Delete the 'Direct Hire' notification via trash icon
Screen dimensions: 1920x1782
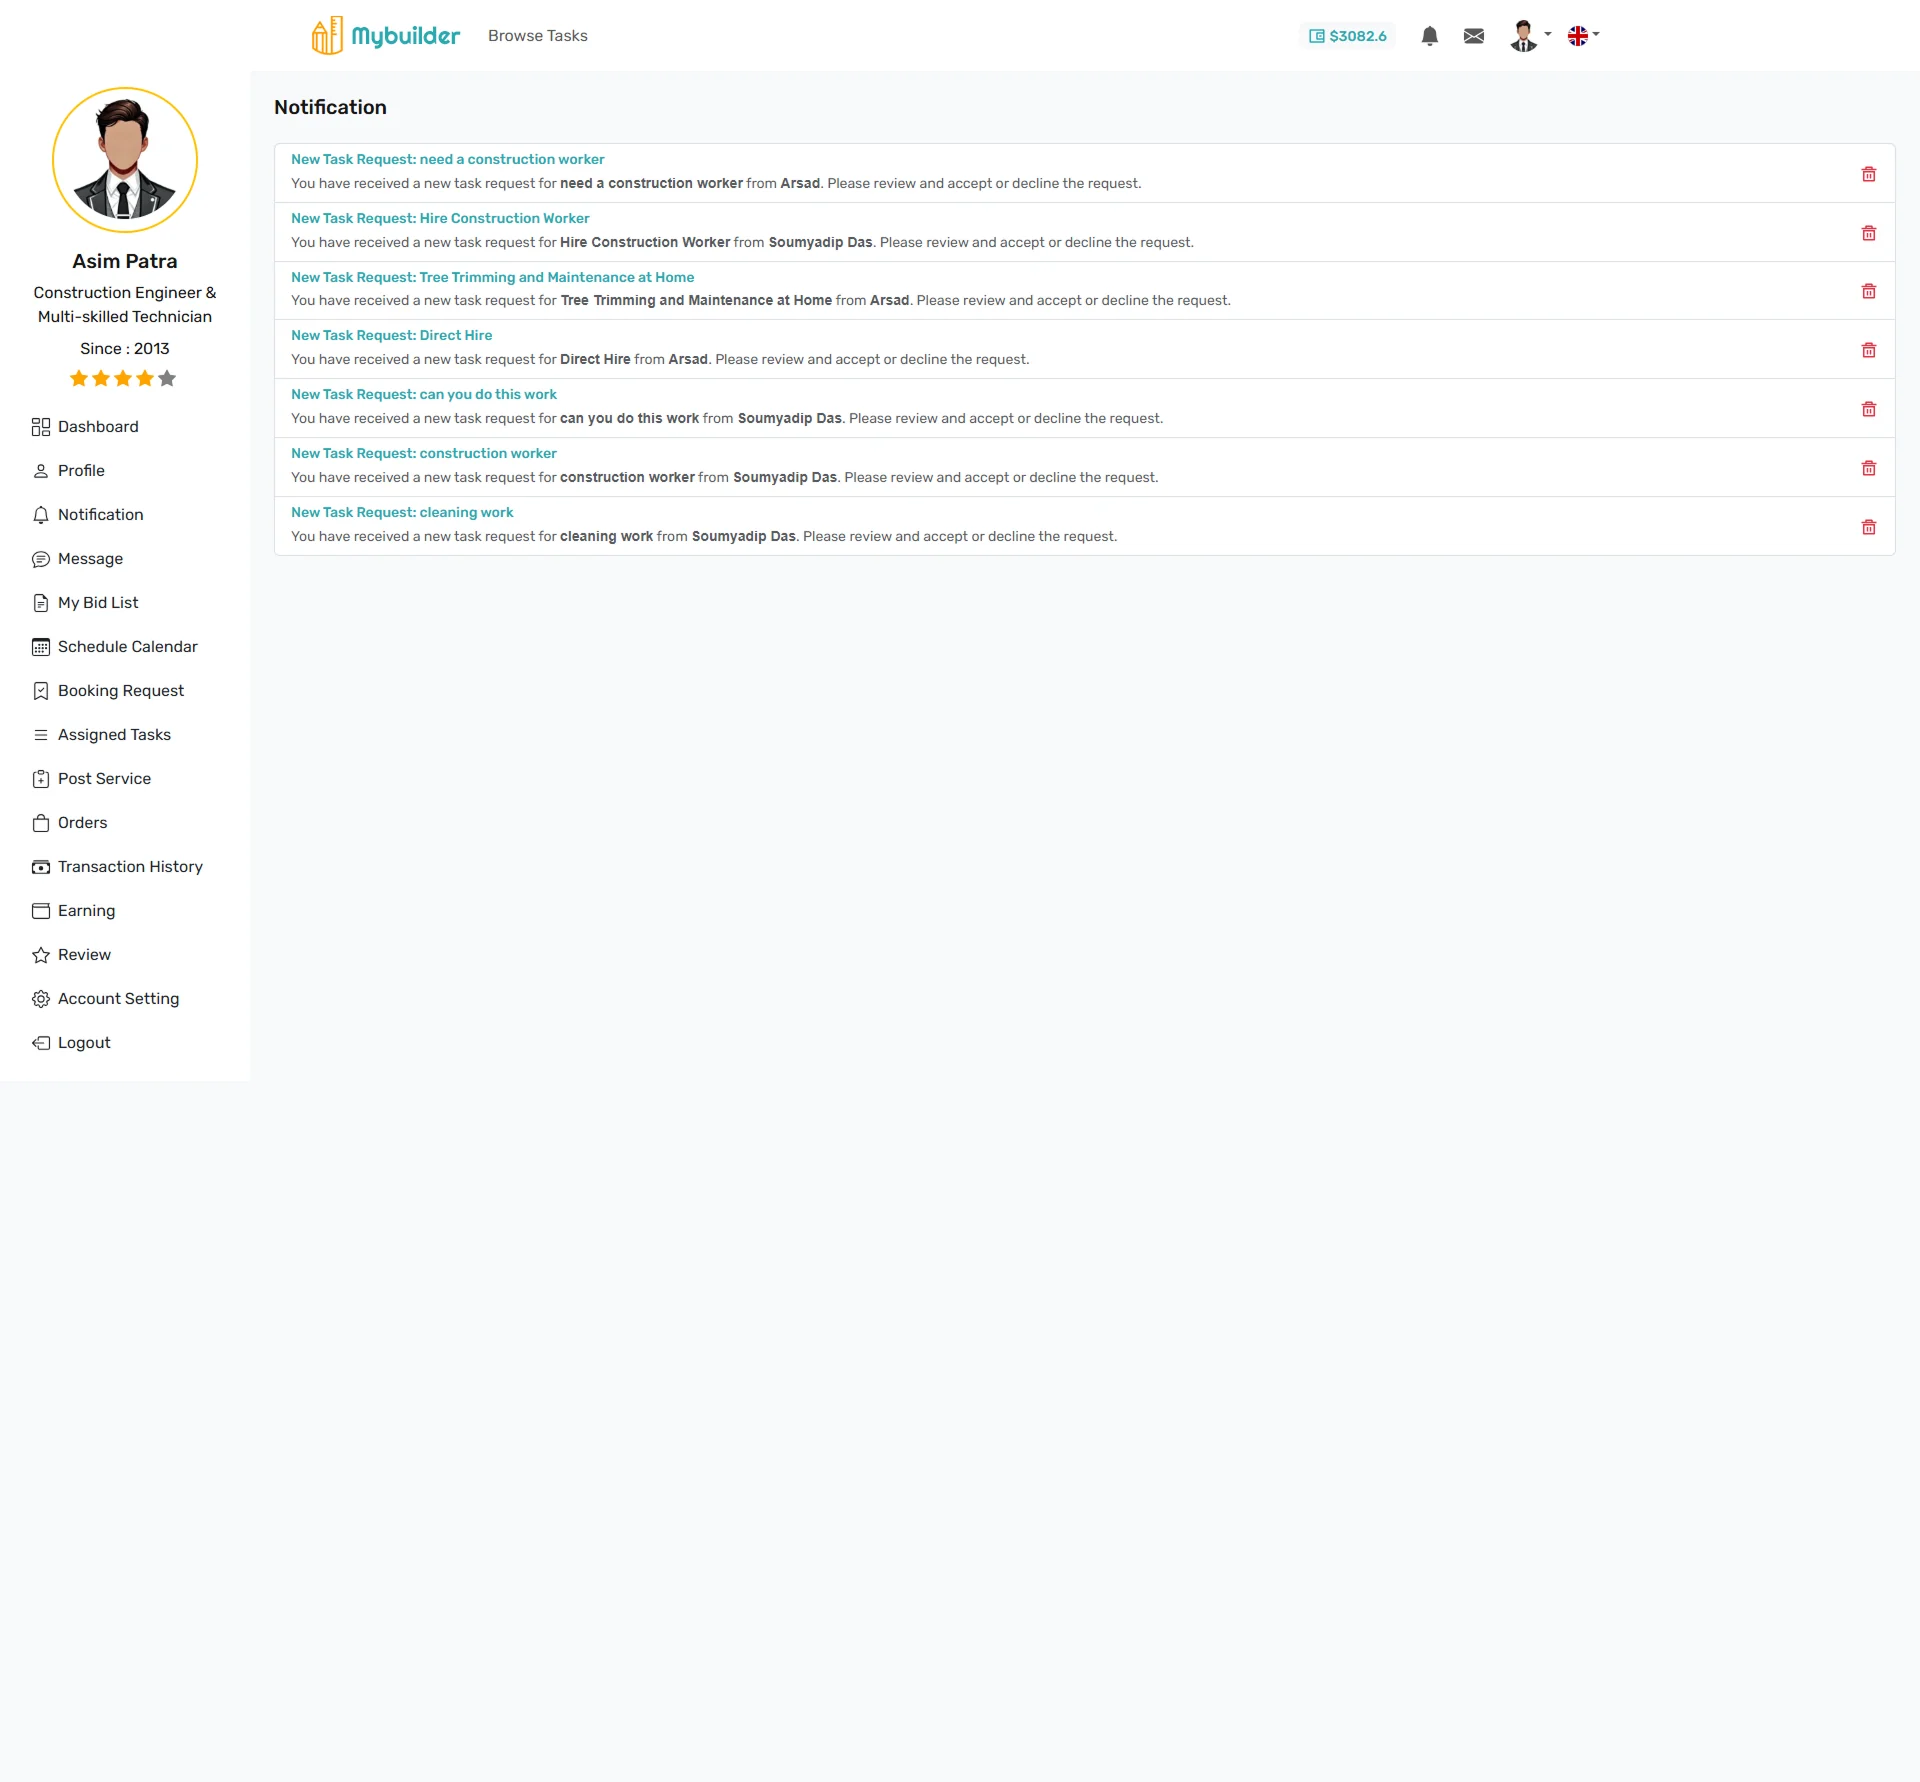[1868, 350]
